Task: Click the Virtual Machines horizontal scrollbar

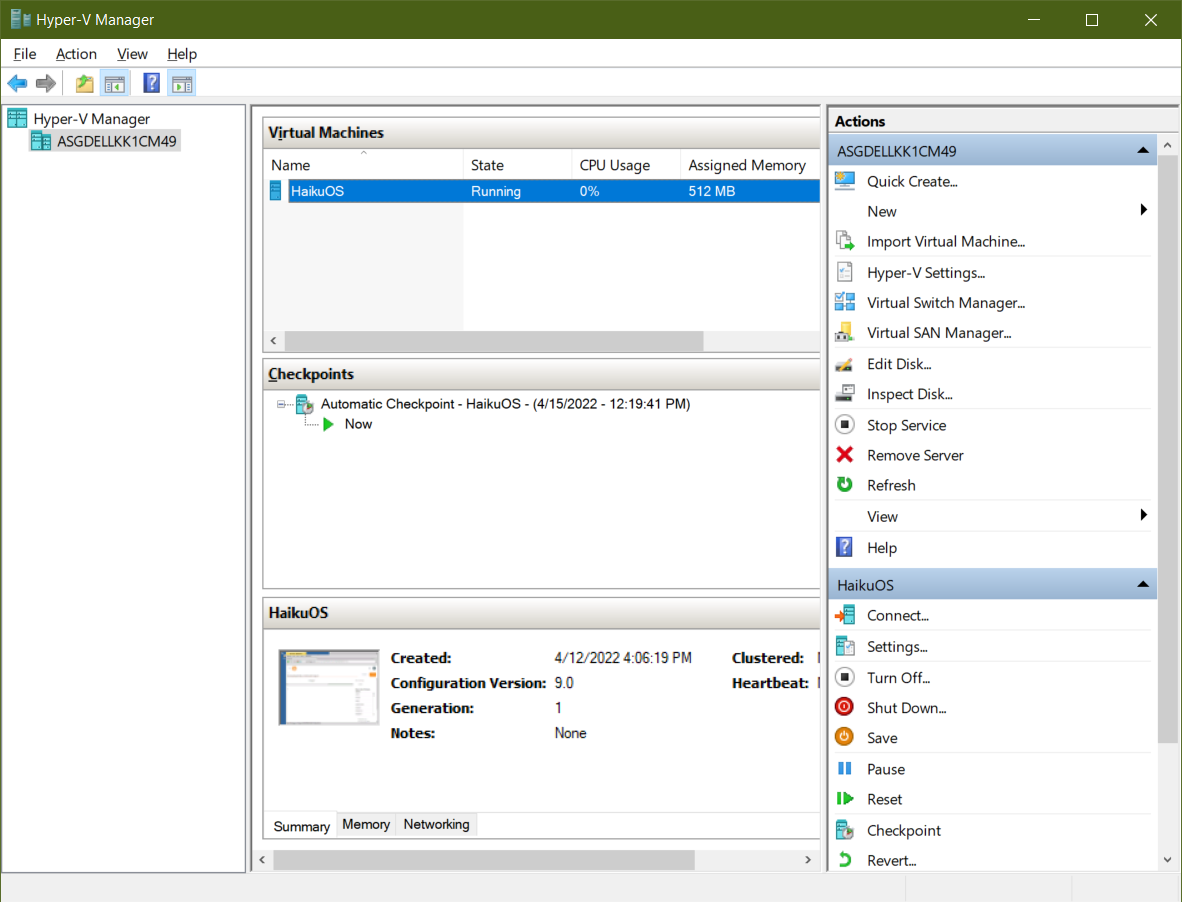Action: point(494,341)
